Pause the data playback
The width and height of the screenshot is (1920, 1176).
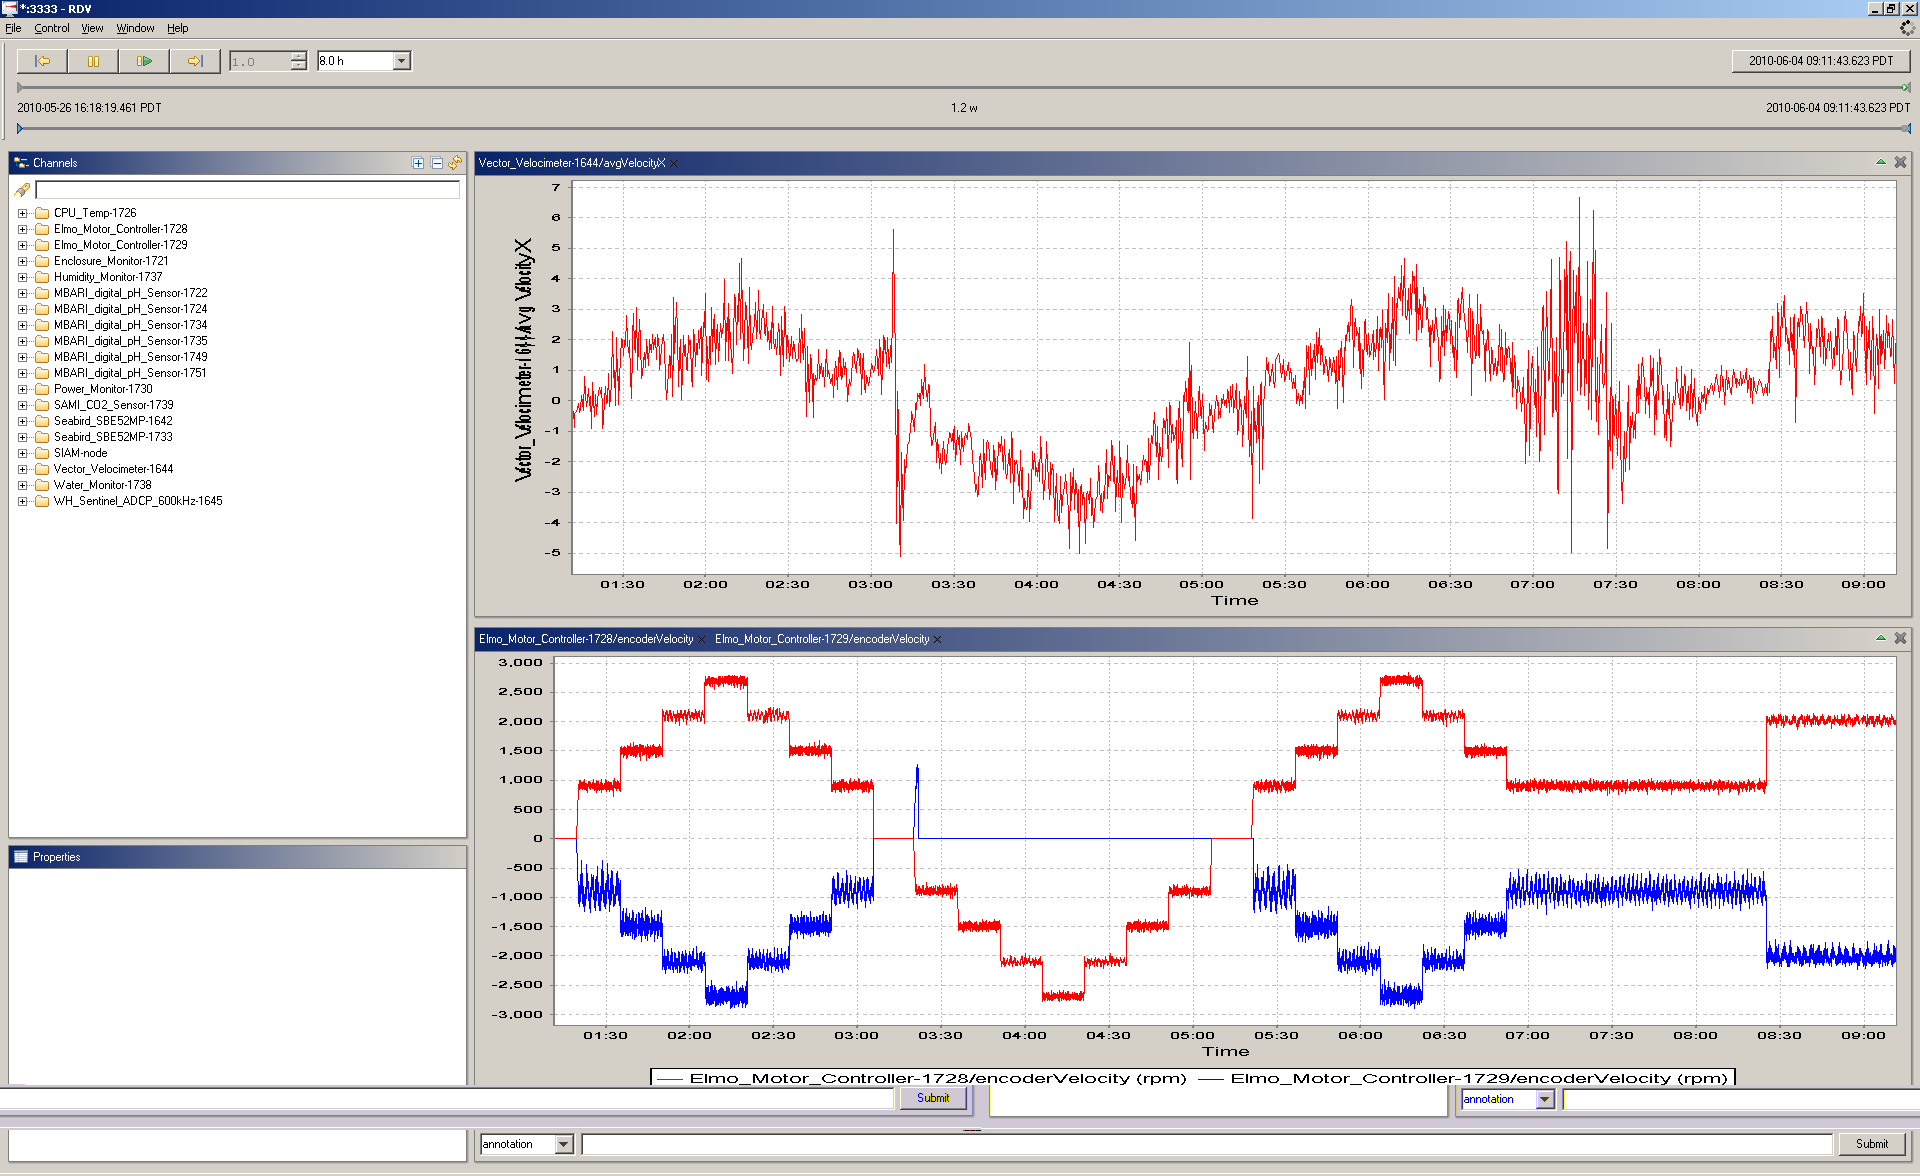point(93,61)
